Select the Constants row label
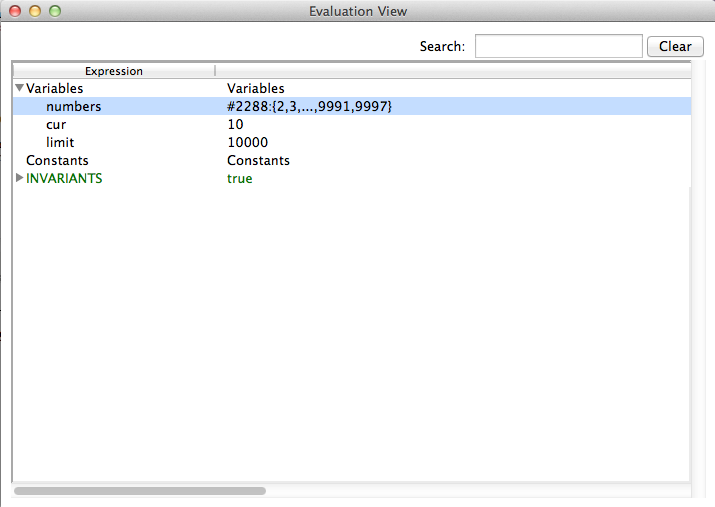This screenshot has height=507, width=715. 57,161
